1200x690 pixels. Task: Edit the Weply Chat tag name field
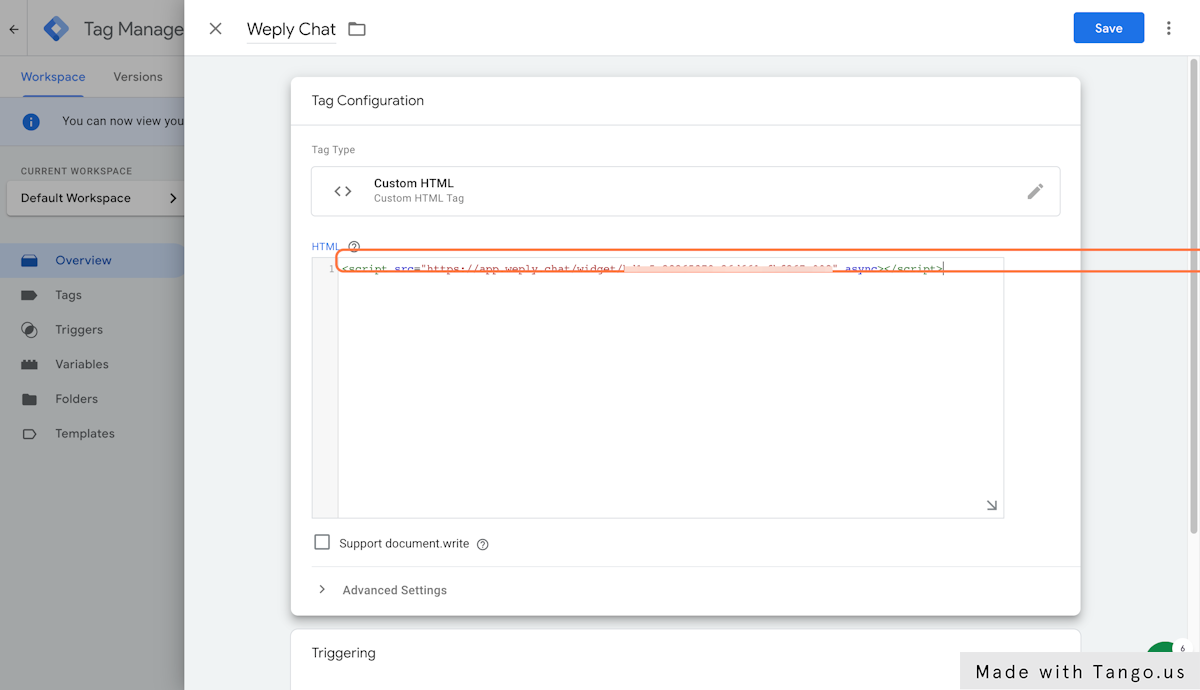coord(291,29)
